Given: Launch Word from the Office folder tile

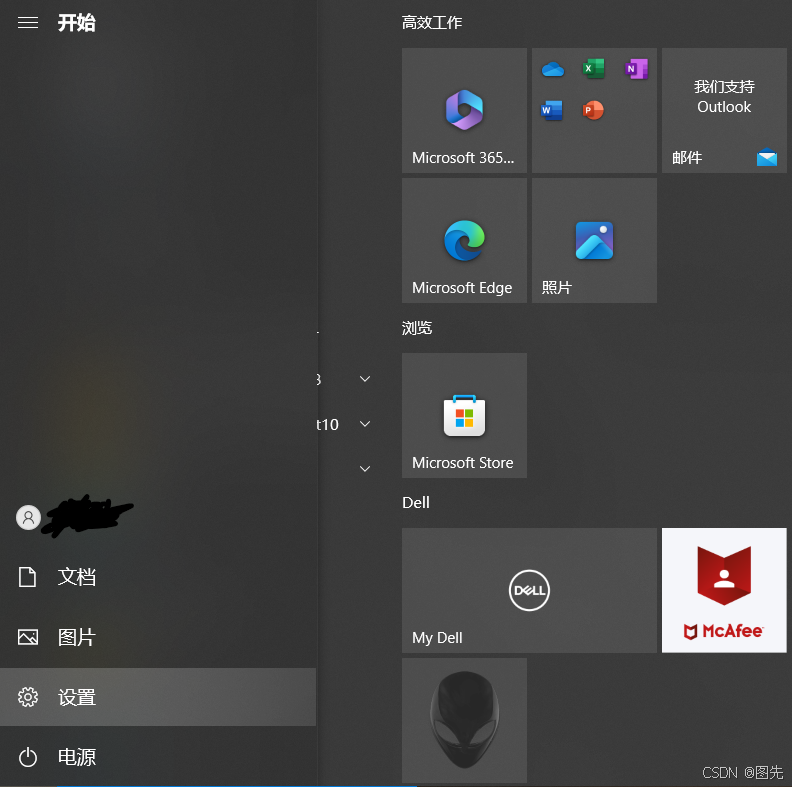Looking at the screenshot, I should coord(552,110).
